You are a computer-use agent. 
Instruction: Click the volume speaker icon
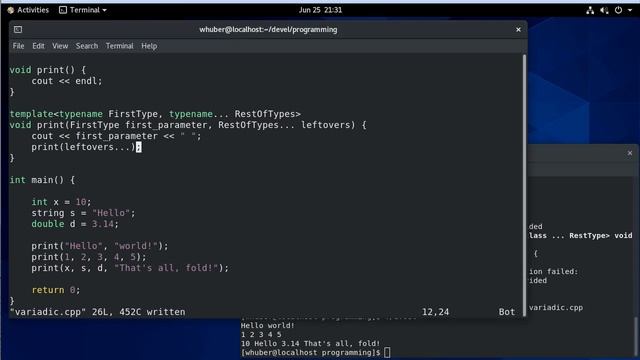point(604,10)
